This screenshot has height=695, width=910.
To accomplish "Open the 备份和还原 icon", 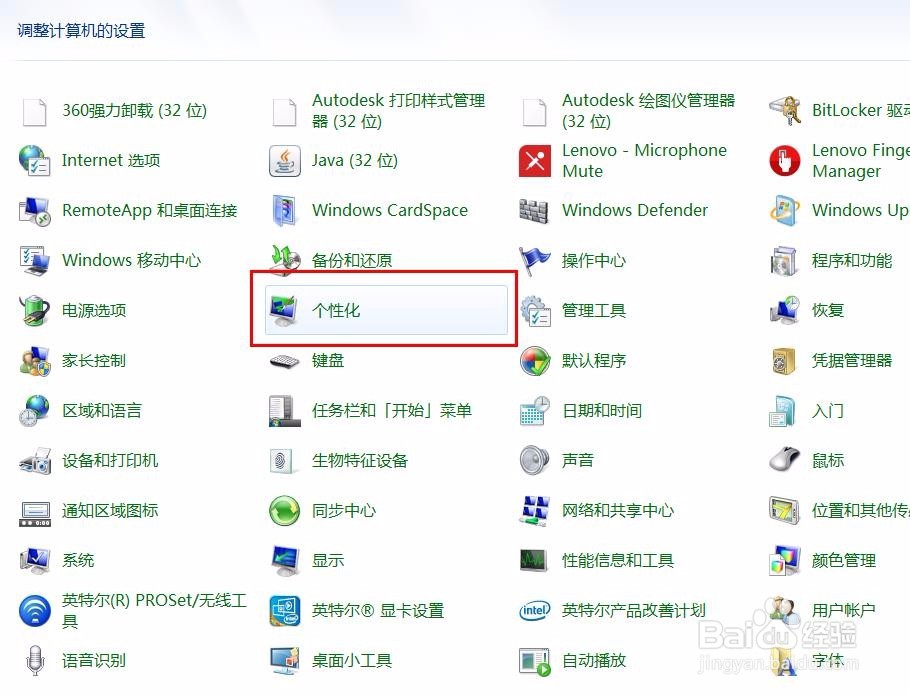I will tap(284, 259).
